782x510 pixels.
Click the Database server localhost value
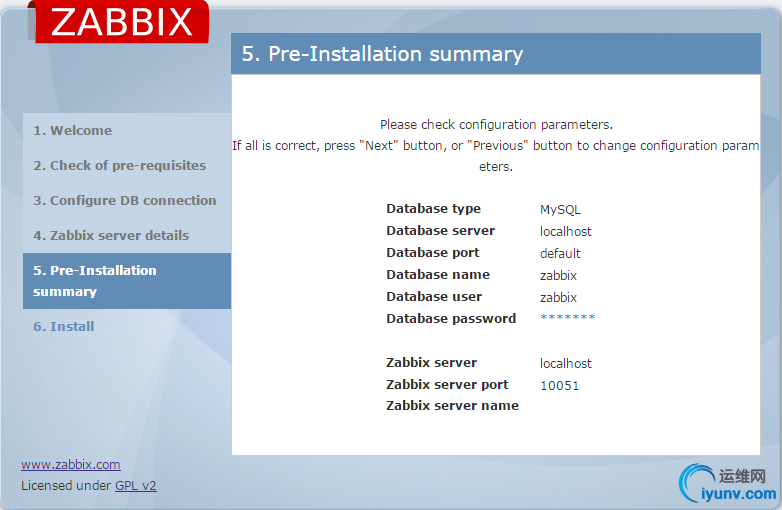tap(566, 232)
